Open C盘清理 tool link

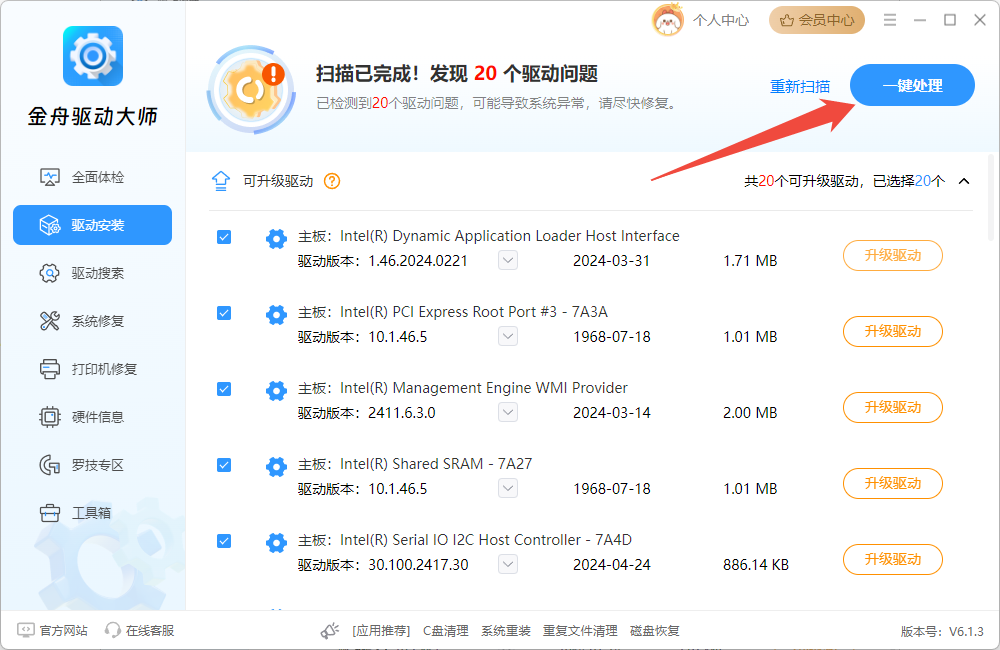[x=446, y=630]
